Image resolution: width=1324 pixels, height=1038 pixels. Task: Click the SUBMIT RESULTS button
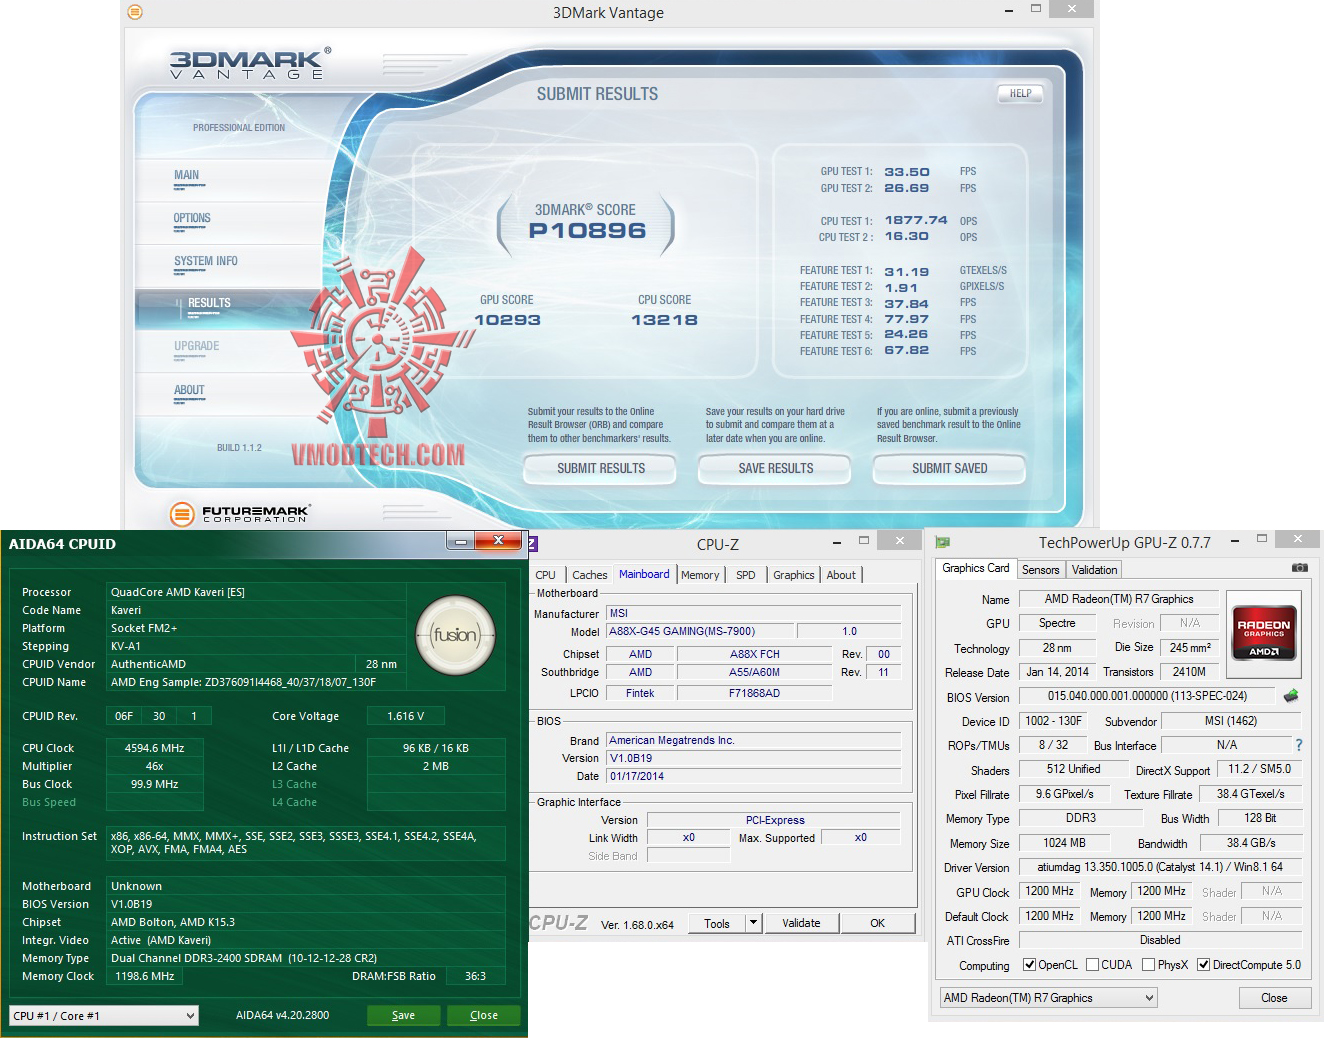pos(601,468)
